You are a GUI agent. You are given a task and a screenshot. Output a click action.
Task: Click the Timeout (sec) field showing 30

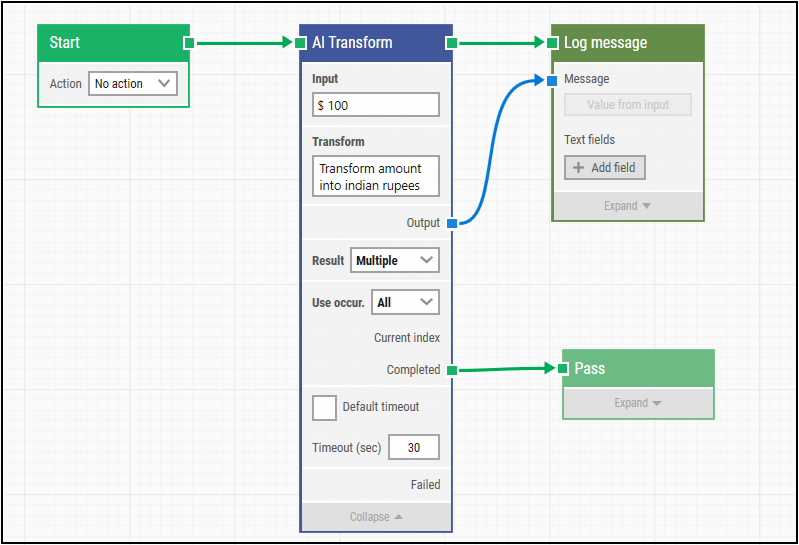413,448
